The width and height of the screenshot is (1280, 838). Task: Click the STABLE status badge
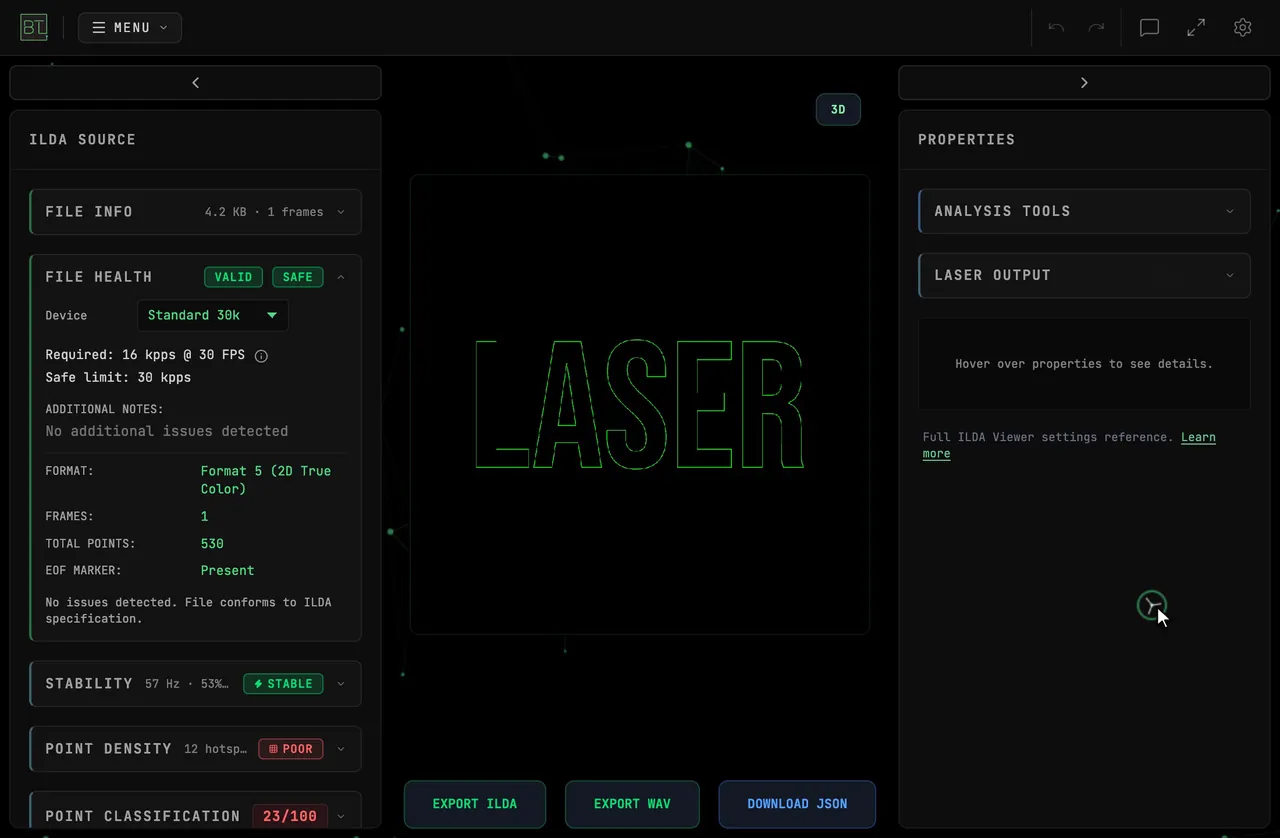tap(283, 684)
